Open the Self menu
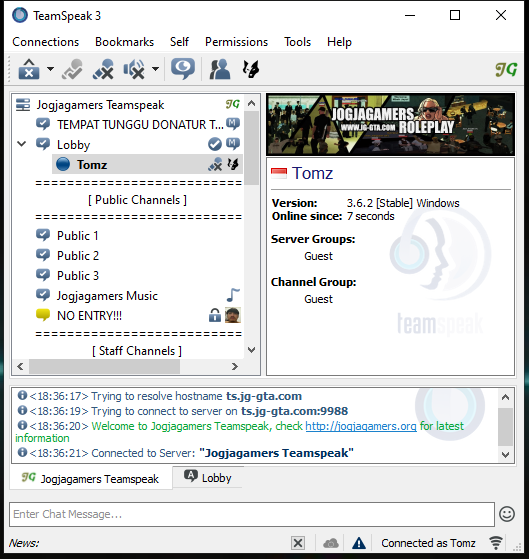529x559 pixels. tap(179, 42)
